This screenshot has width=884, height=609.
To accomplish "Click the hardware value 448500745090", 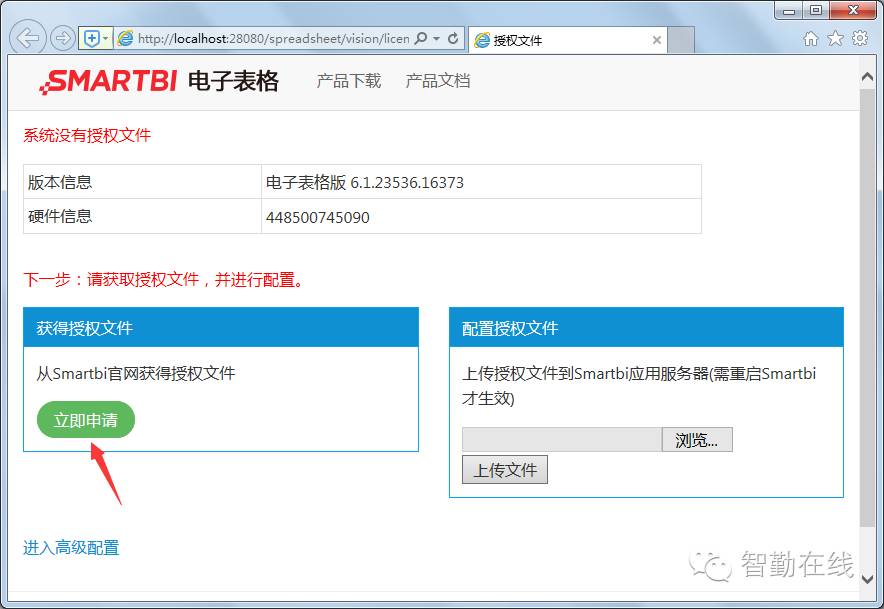I will [317, 217].
